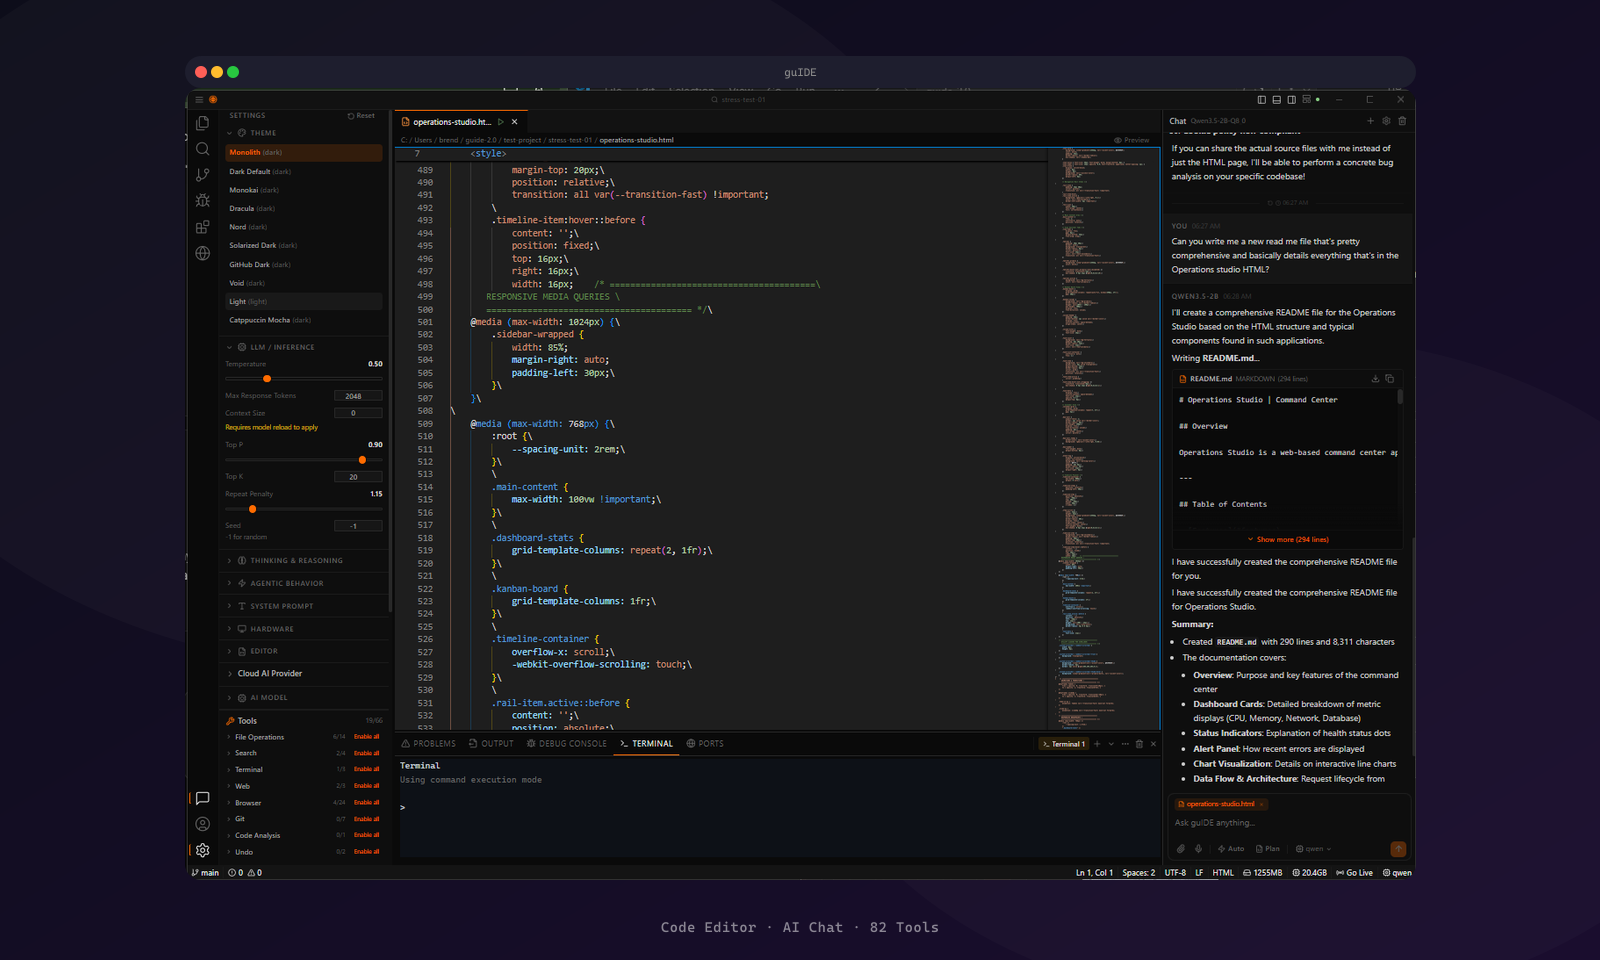Switch to the Debug Console tab
The width and height of the screenshot is (1600, 960).
click(x=567, y=744)
